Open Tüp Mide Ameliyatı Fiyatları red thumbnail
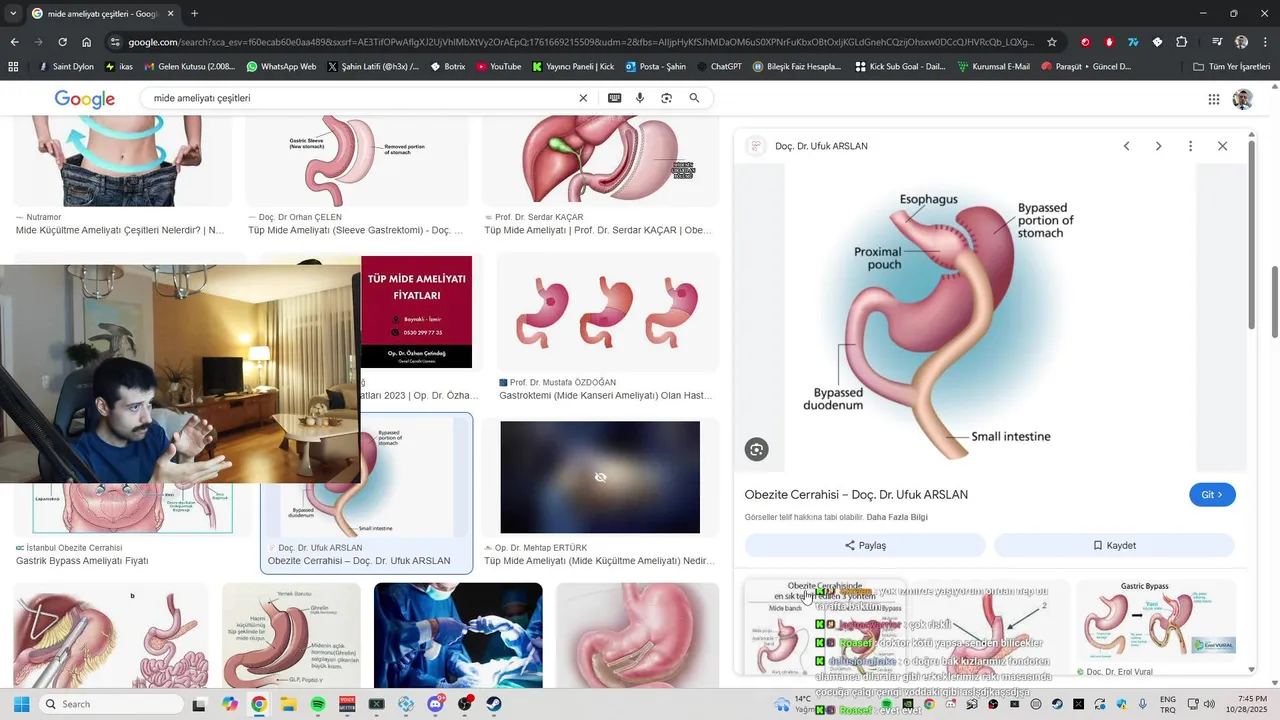 click(x=417, y=312)
